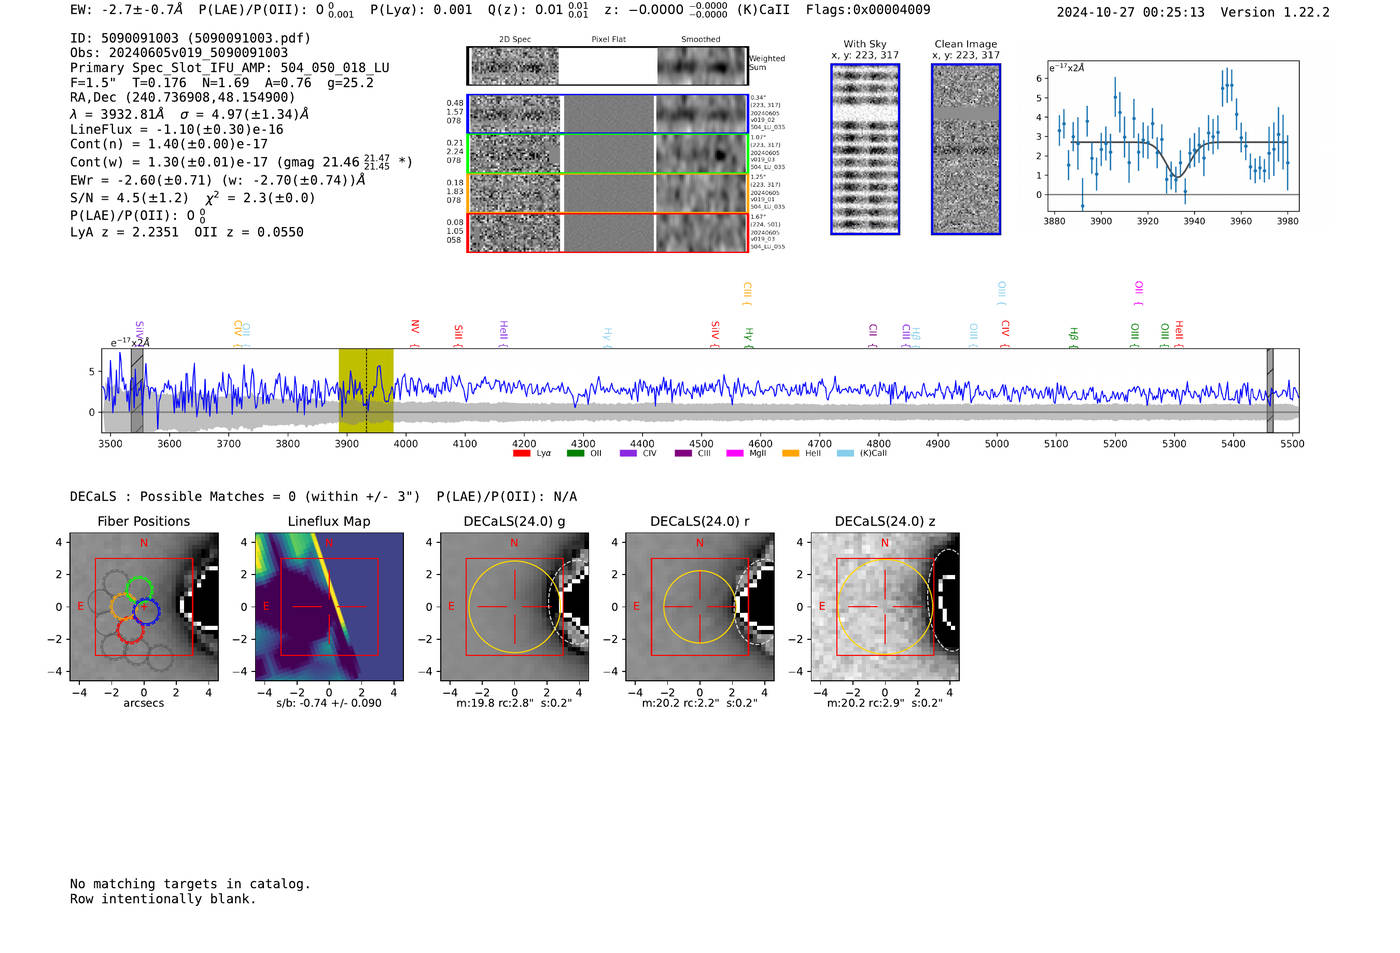Click the magenta OII line marker near 5240 Å
Screen dimensions: 1400x953
pos(1138,293)
